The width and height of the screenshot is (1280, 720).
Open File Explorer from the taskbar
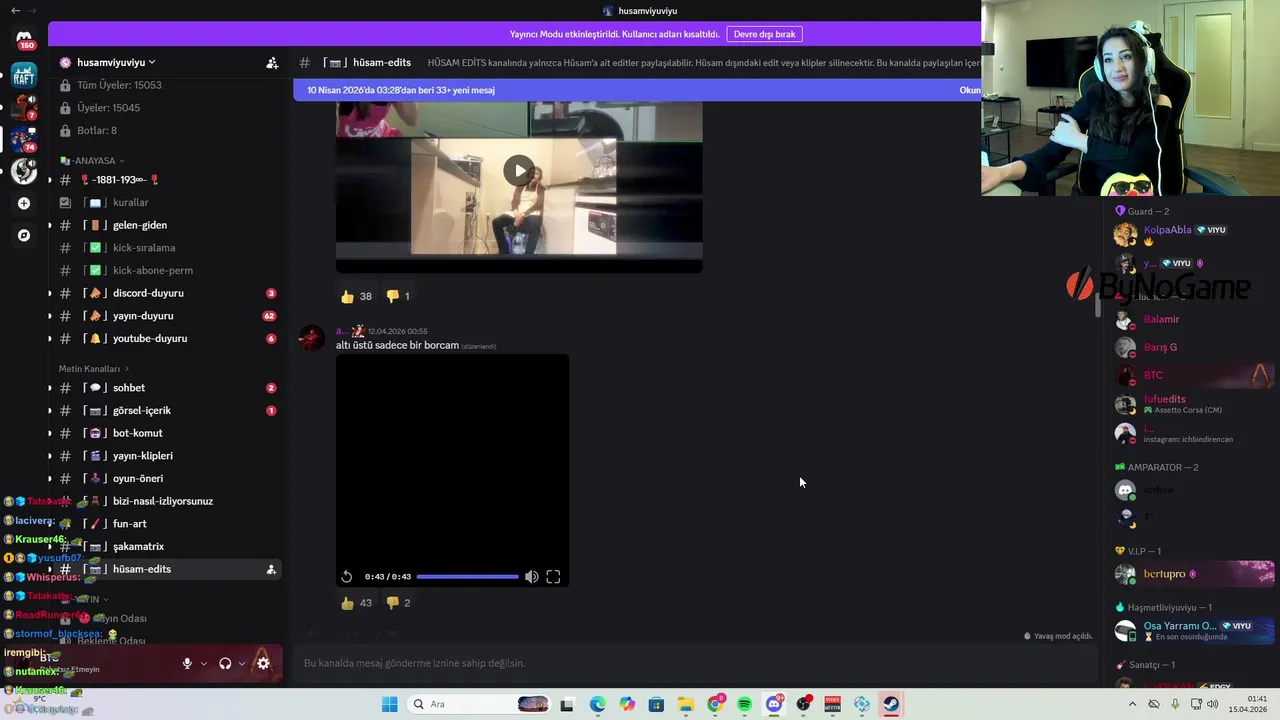(685, 704)
